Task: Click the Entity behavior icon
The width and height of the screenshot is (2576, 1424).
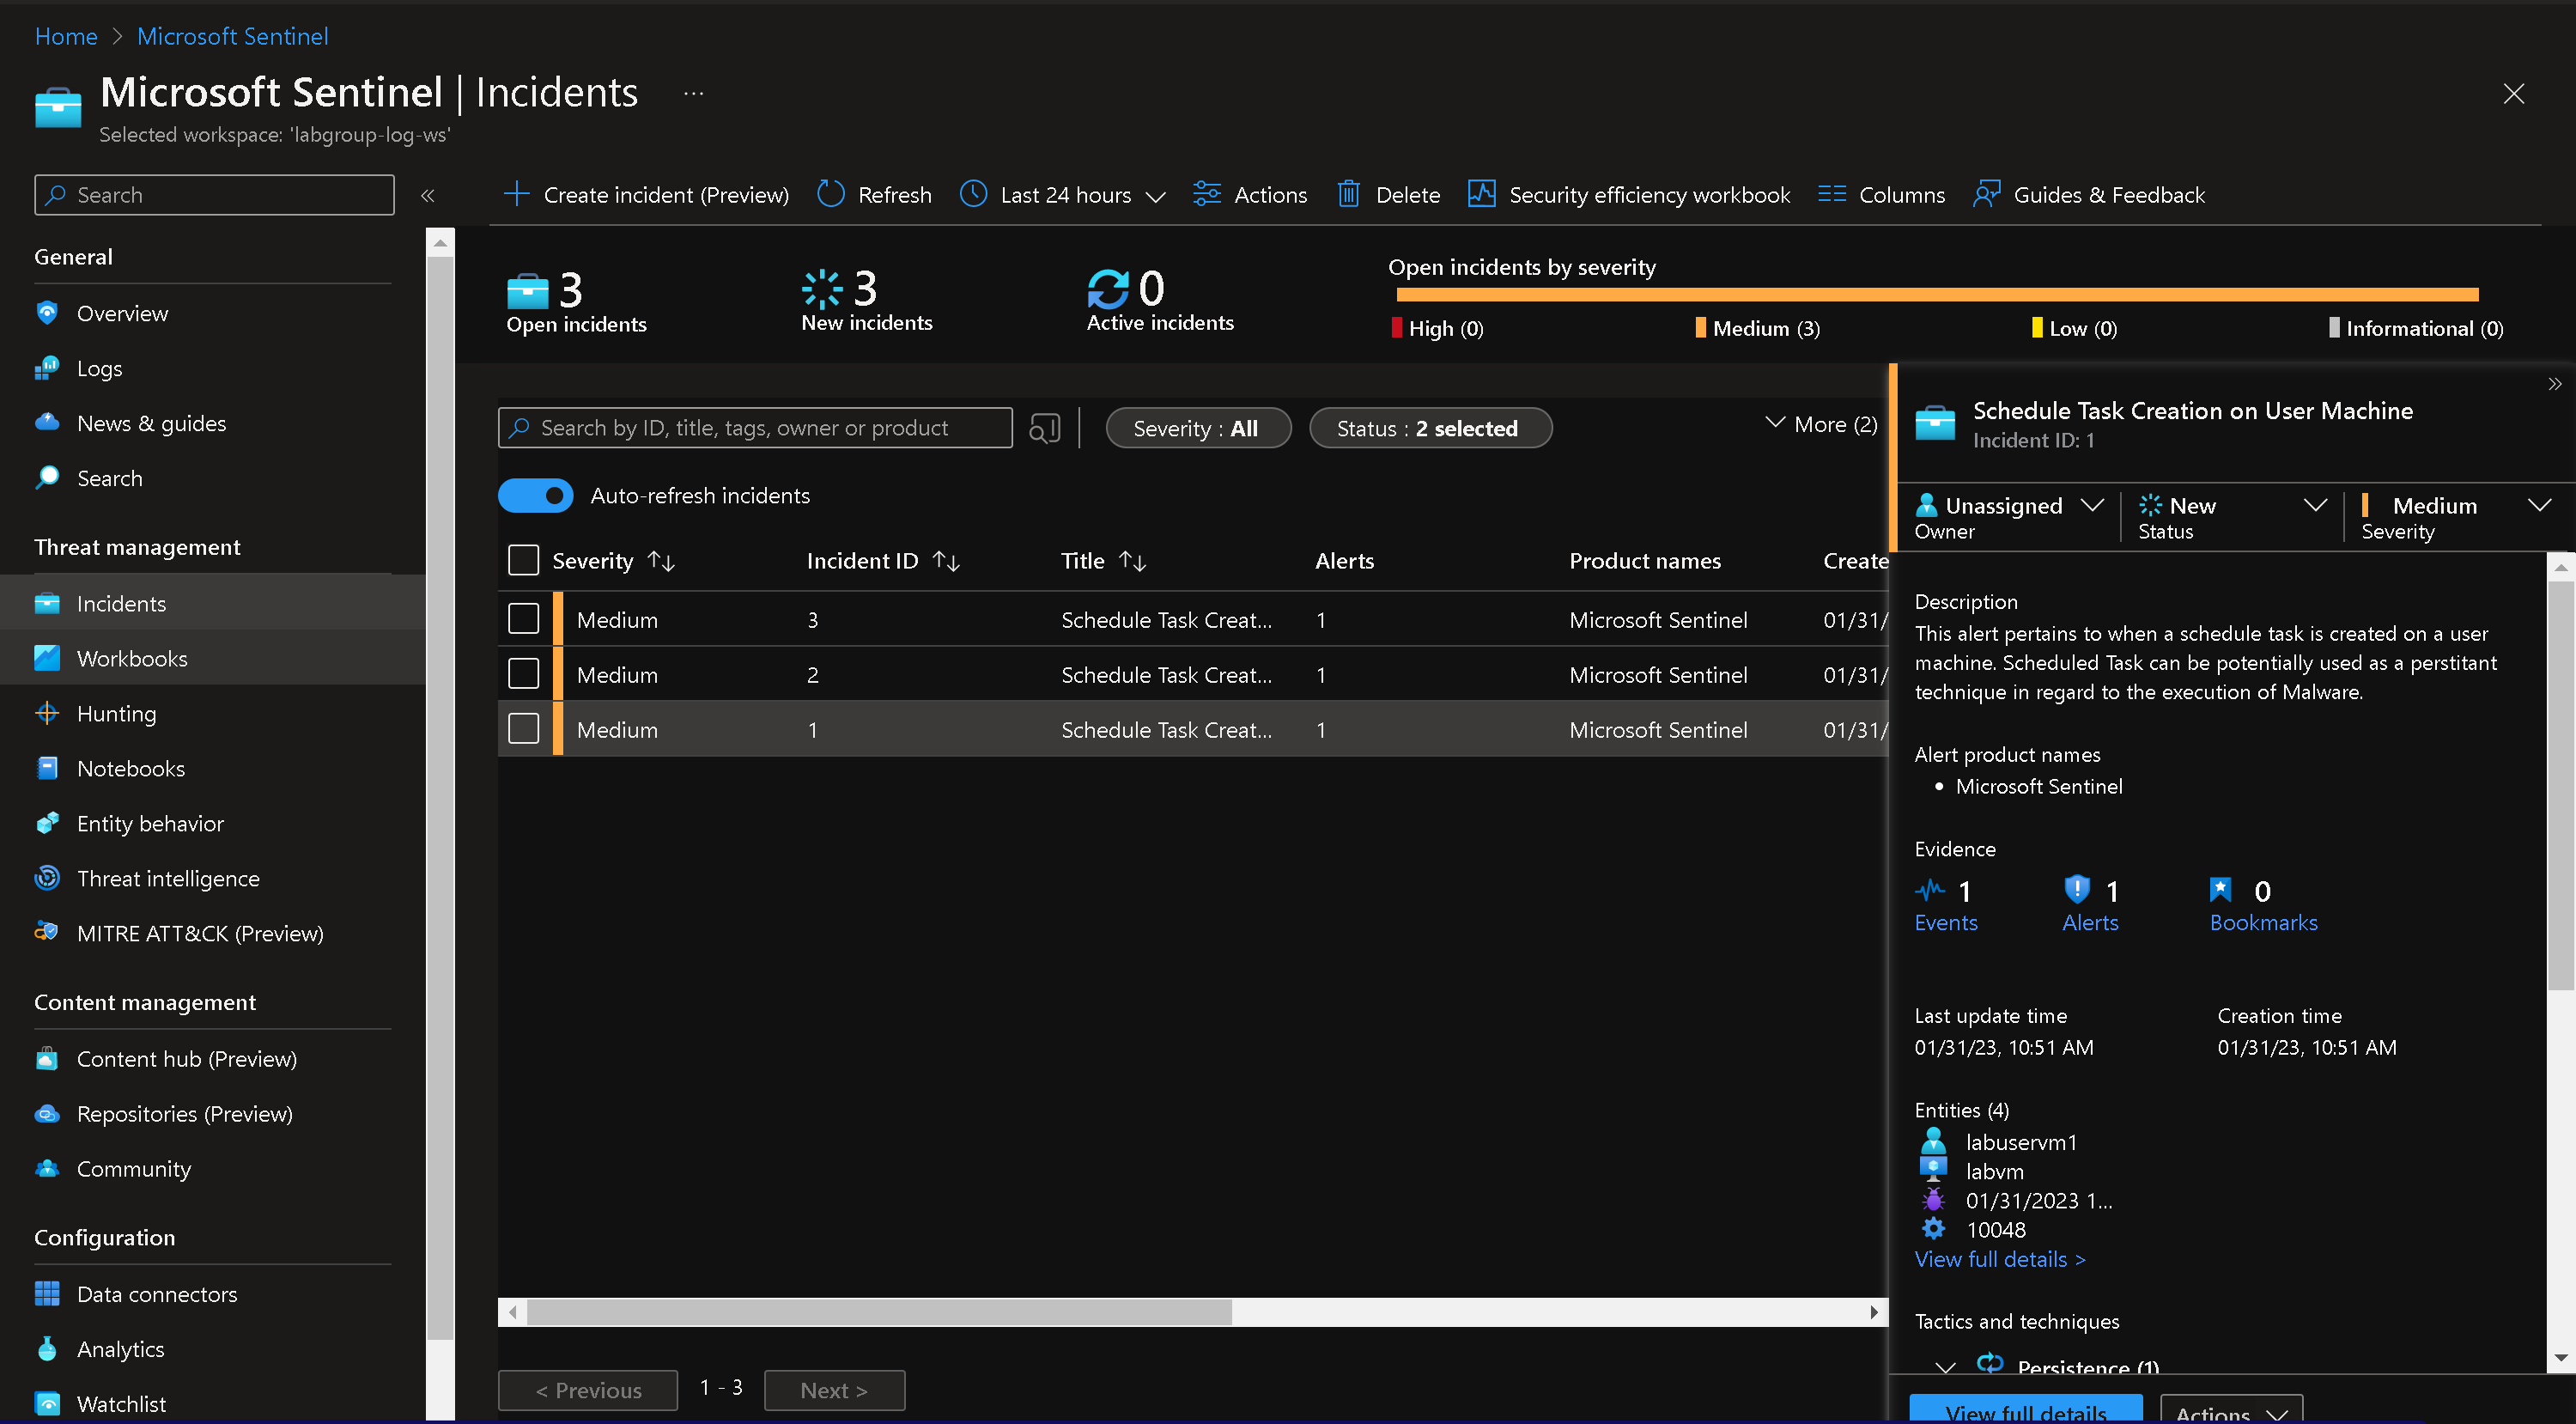Action: (46, 821)
